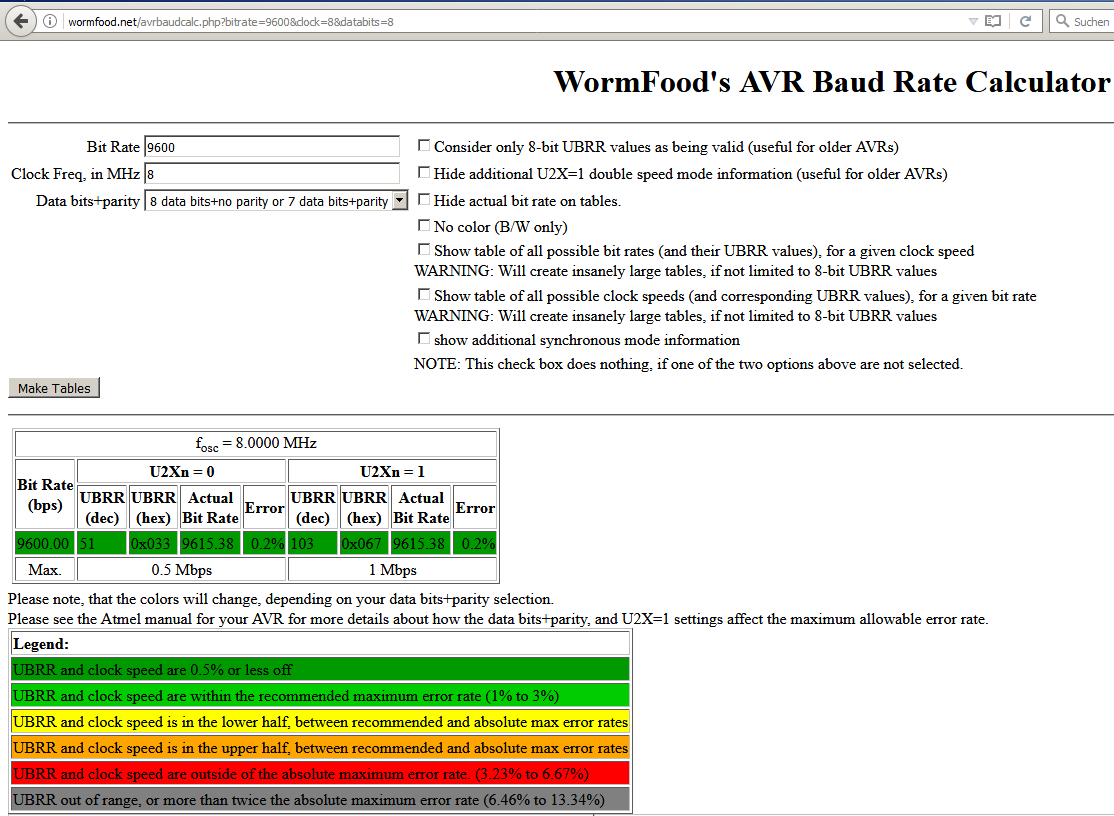Click the '0x033' UBRR hex cell

pos(153,543)
